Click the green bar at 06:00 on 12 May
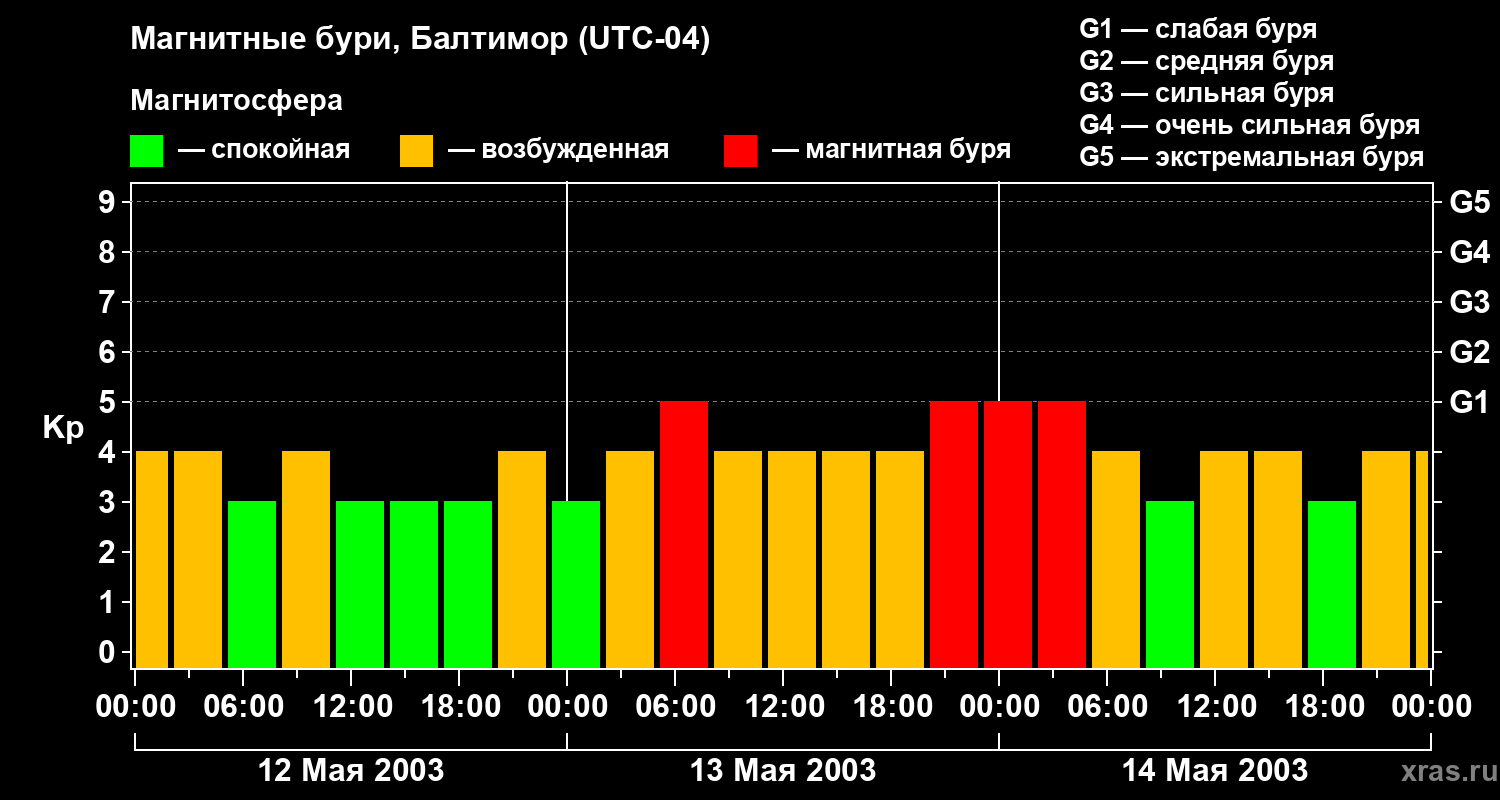 pos(252,584)
